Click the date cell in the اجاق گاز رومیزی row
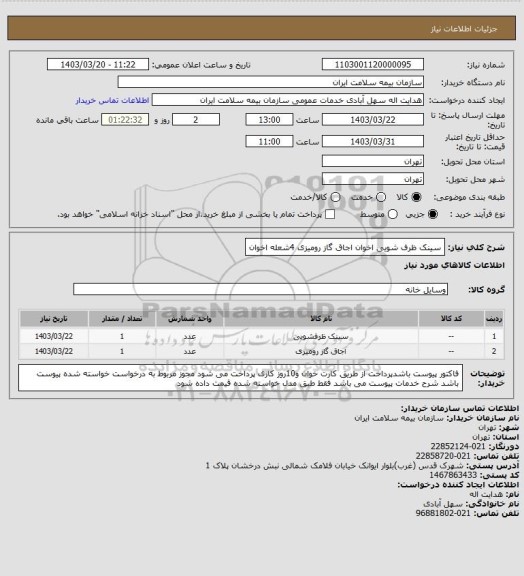This screenshot has width=524, height=576. pyautogui.click(x=54, y=351)
